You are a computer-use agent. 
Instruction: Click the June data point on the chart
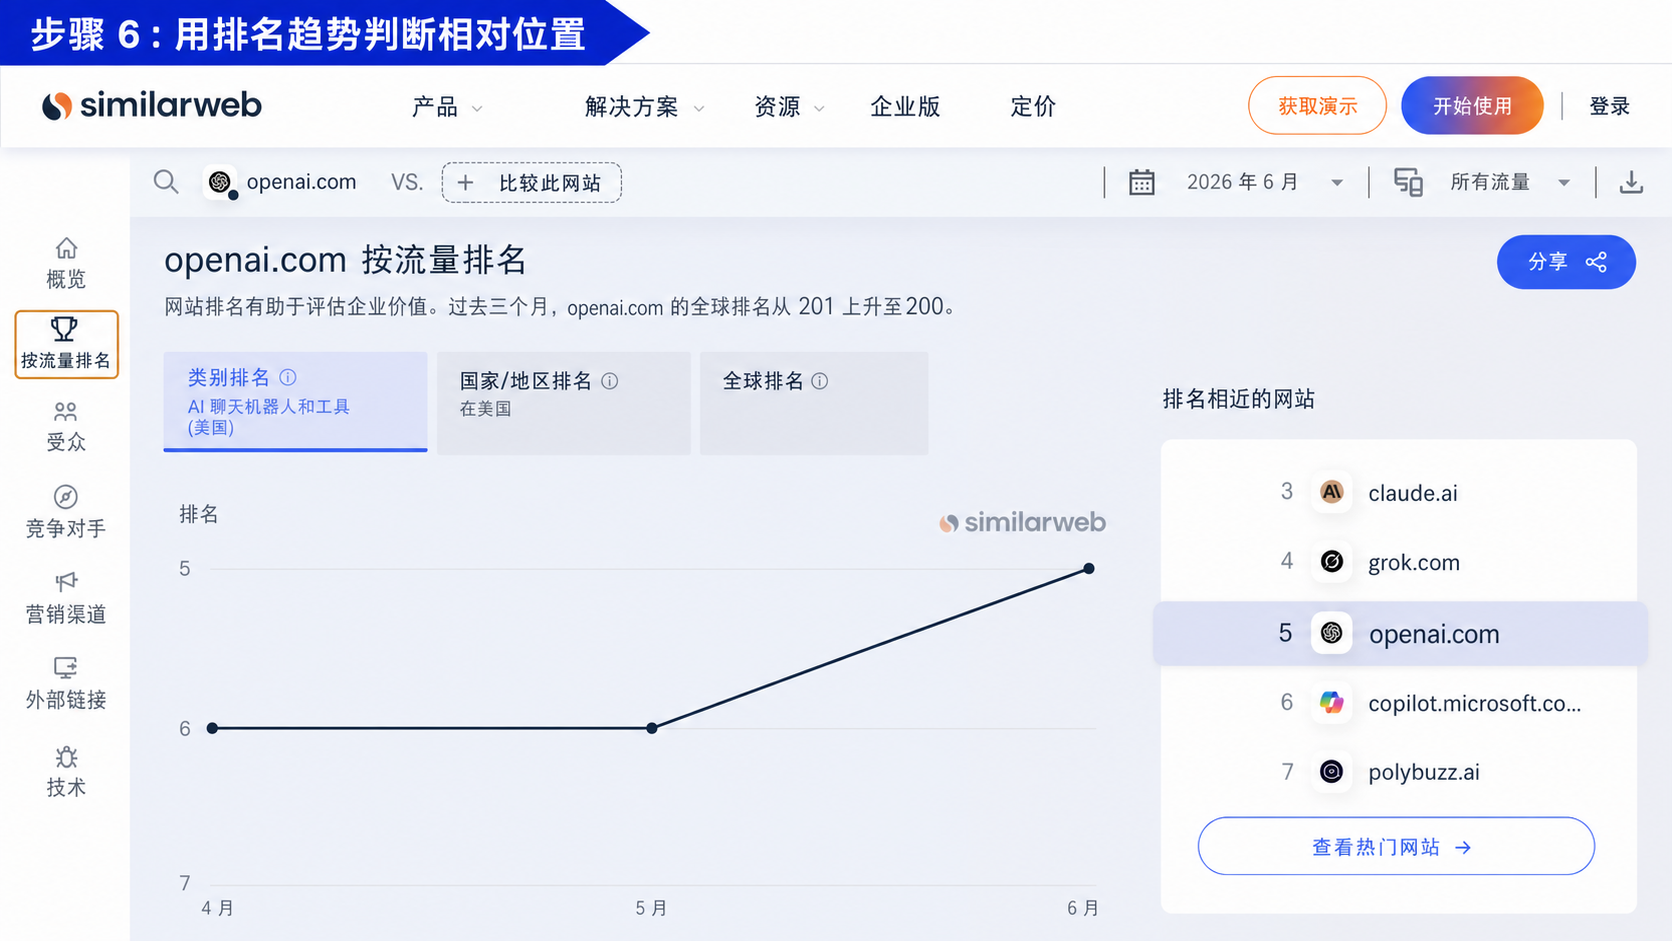coord(1089,568)
